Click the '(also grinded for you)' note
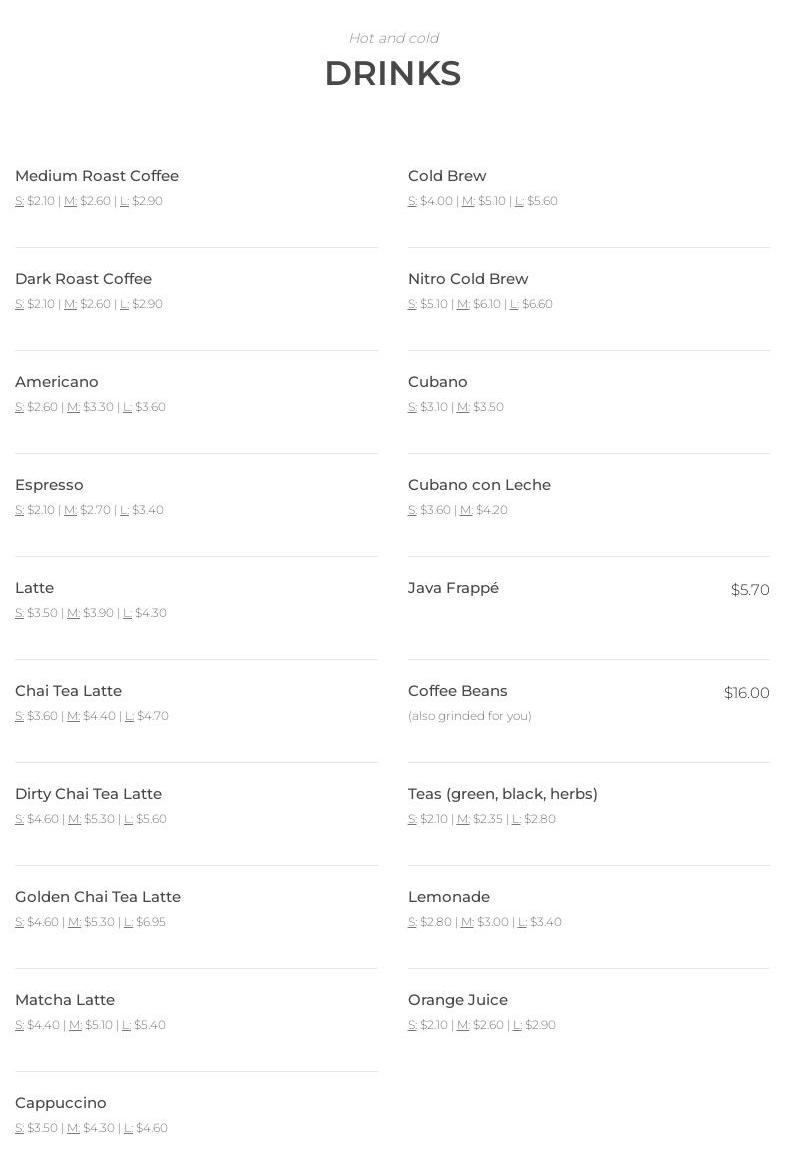This screenshot has width=785, height=1161. point(470,716)
